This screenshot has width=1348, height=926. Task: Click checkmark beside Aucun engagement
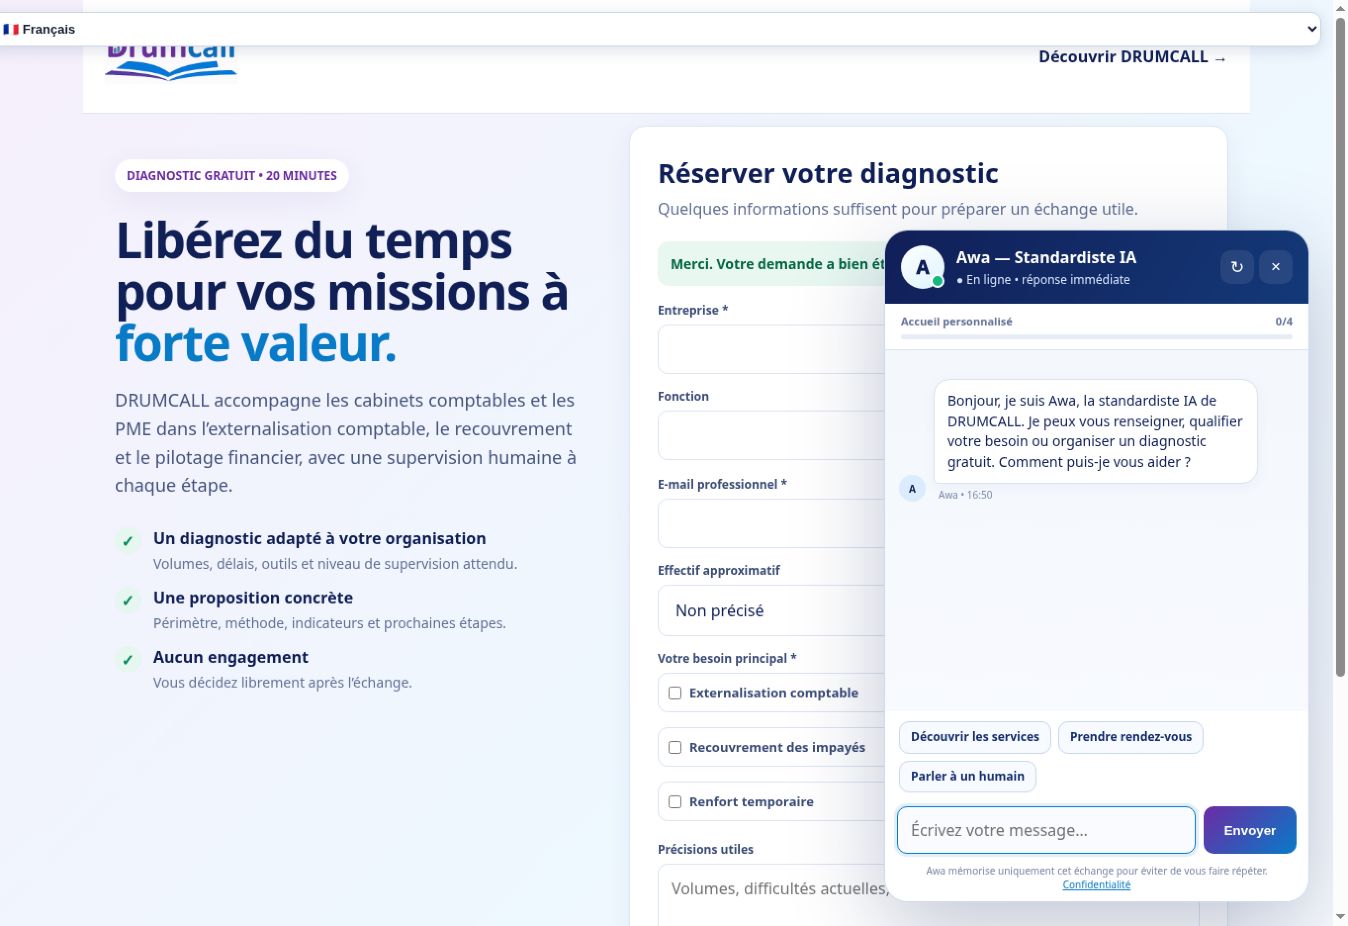pyautogui.click(x=128, y=660)
